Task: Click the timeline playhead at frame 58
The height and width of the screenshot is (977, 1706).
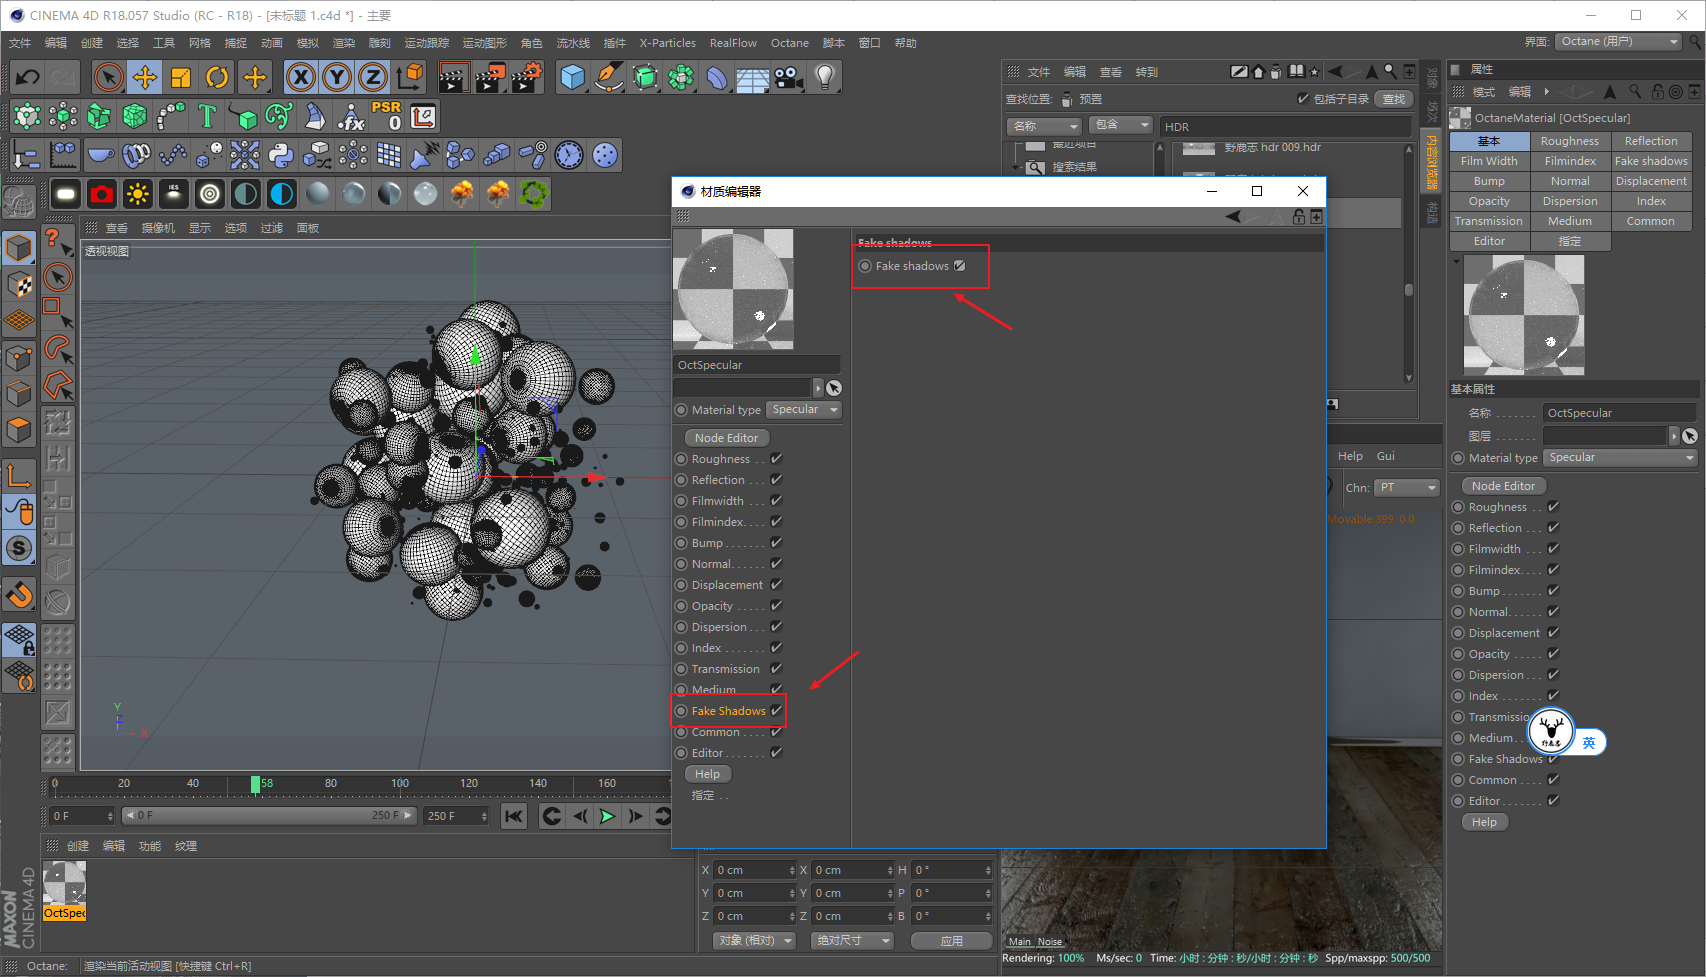Action: (256, 784)
